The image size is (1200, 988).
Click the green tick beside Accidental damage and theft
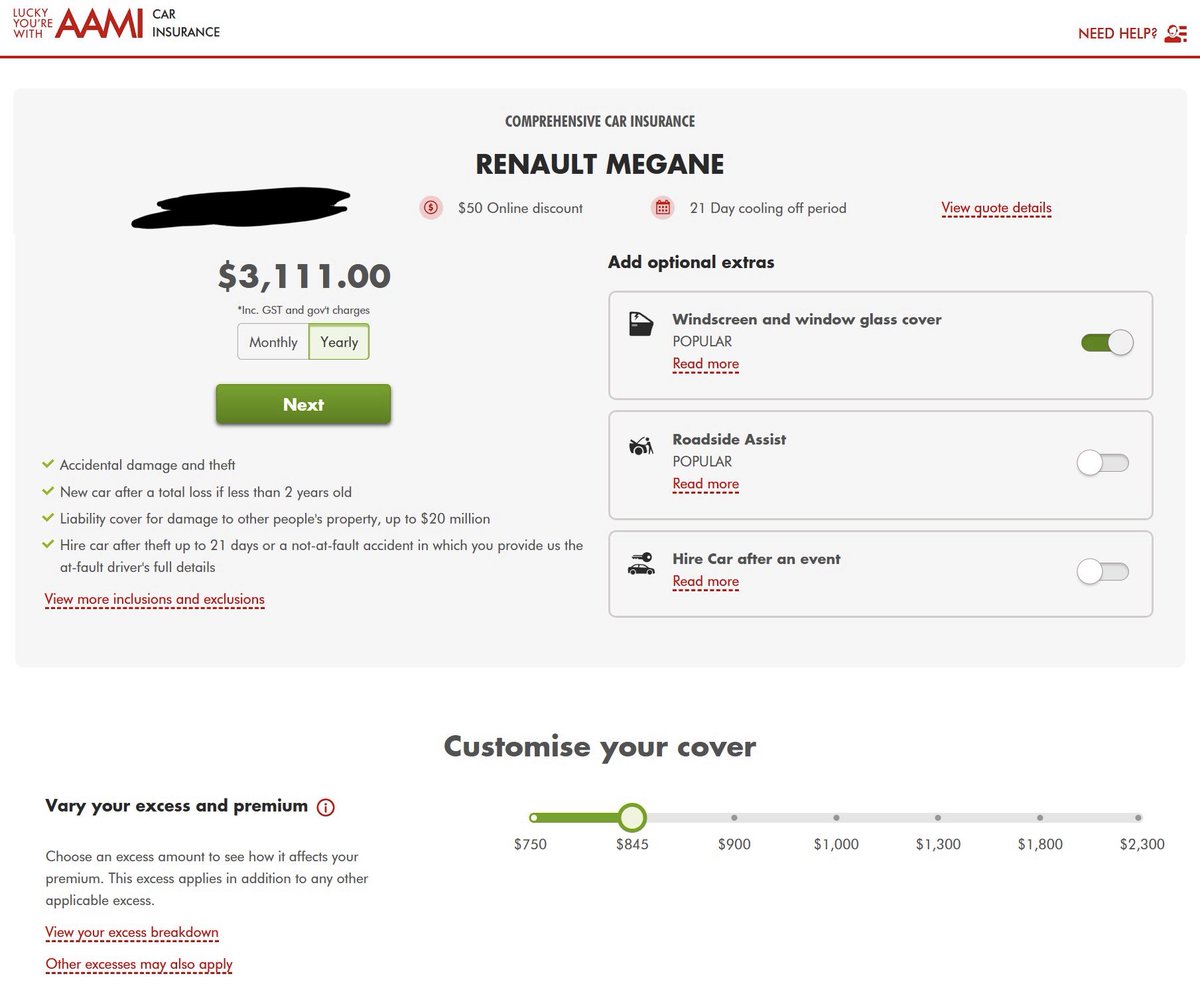click(x=48, y=465)
